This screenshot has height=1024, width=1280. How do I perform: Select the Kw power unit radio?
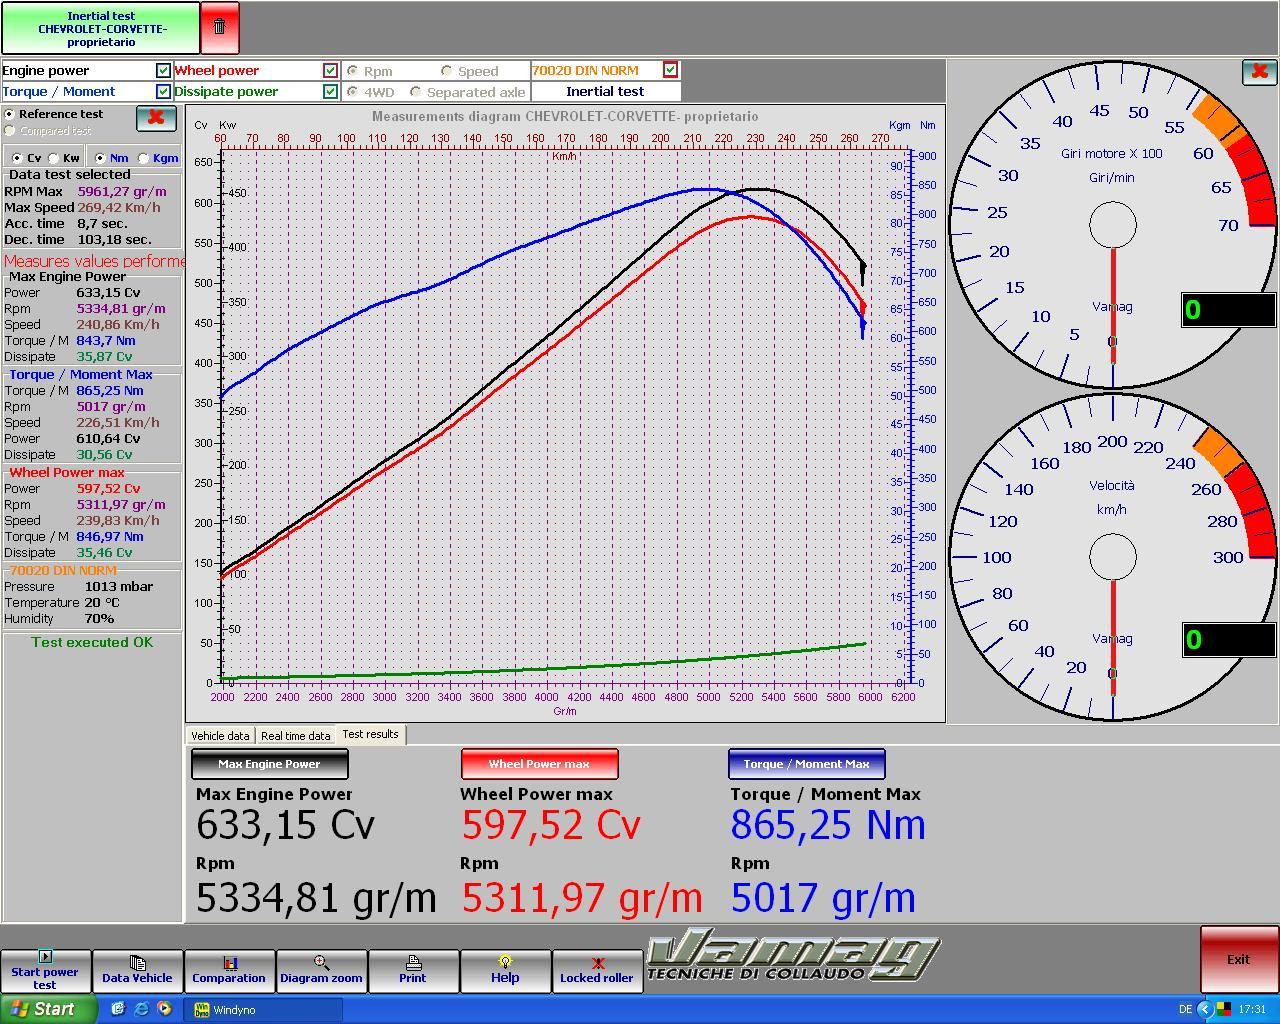coord(55,158)
